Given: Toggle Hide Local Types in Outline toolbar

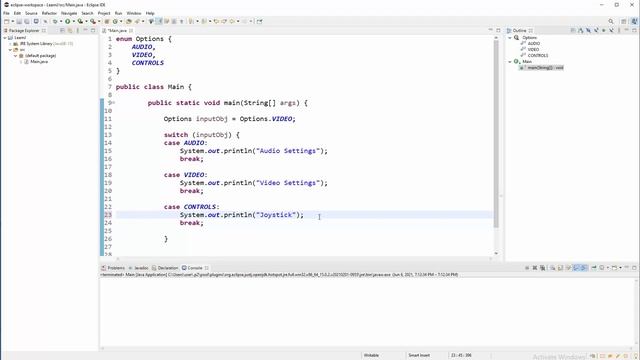Looking at the screenshot, I should pyautogui.click(x=611, y=31).
